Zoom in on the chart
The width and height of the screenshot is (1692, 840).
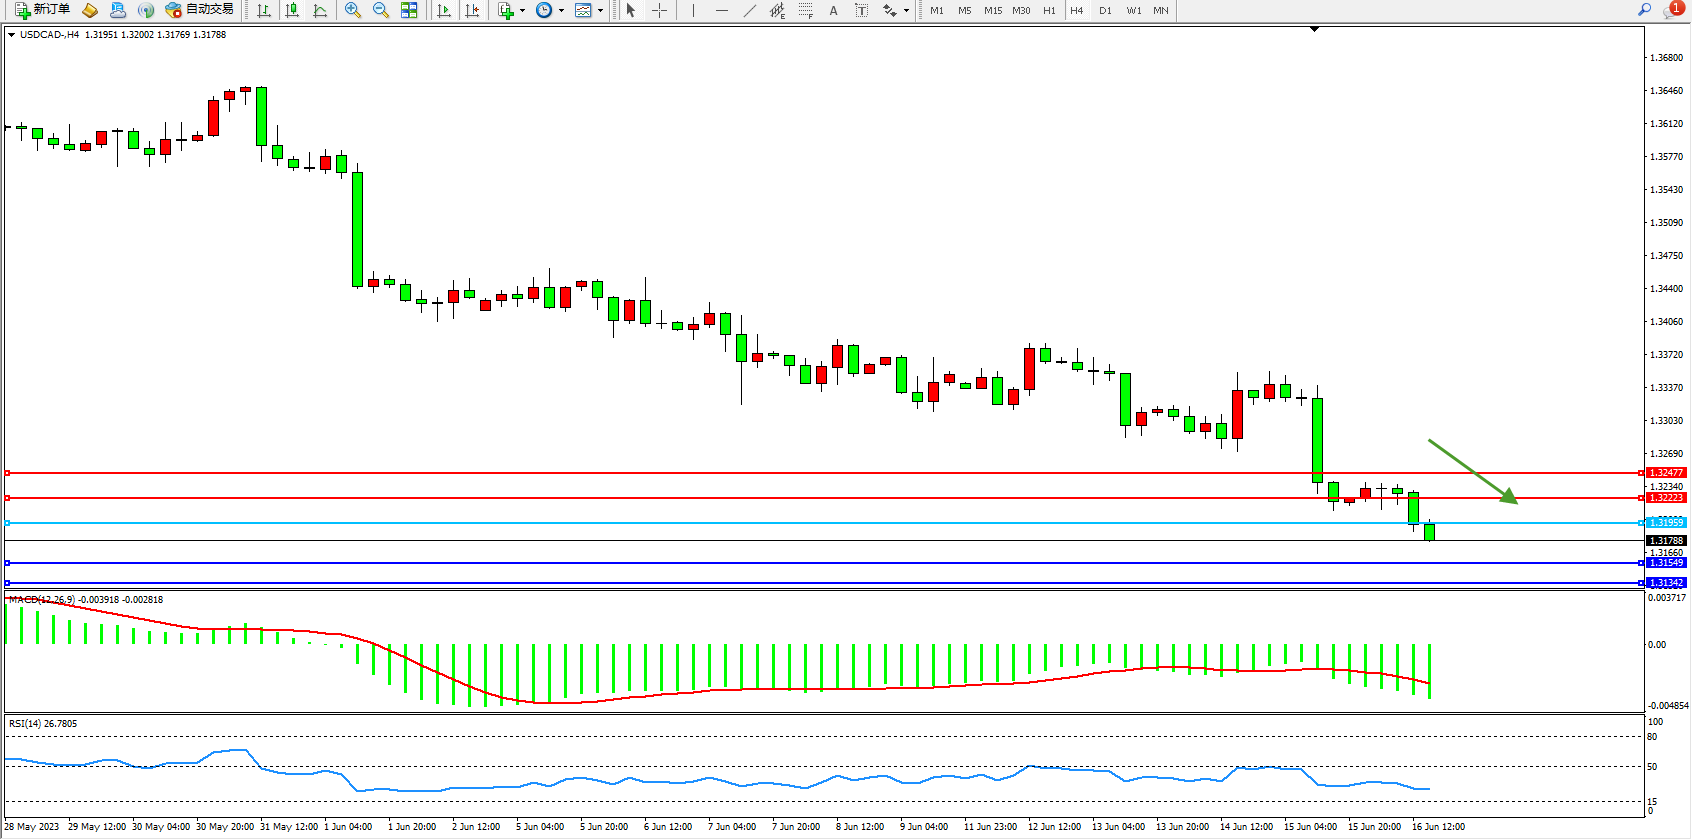[x=353, y=10]
